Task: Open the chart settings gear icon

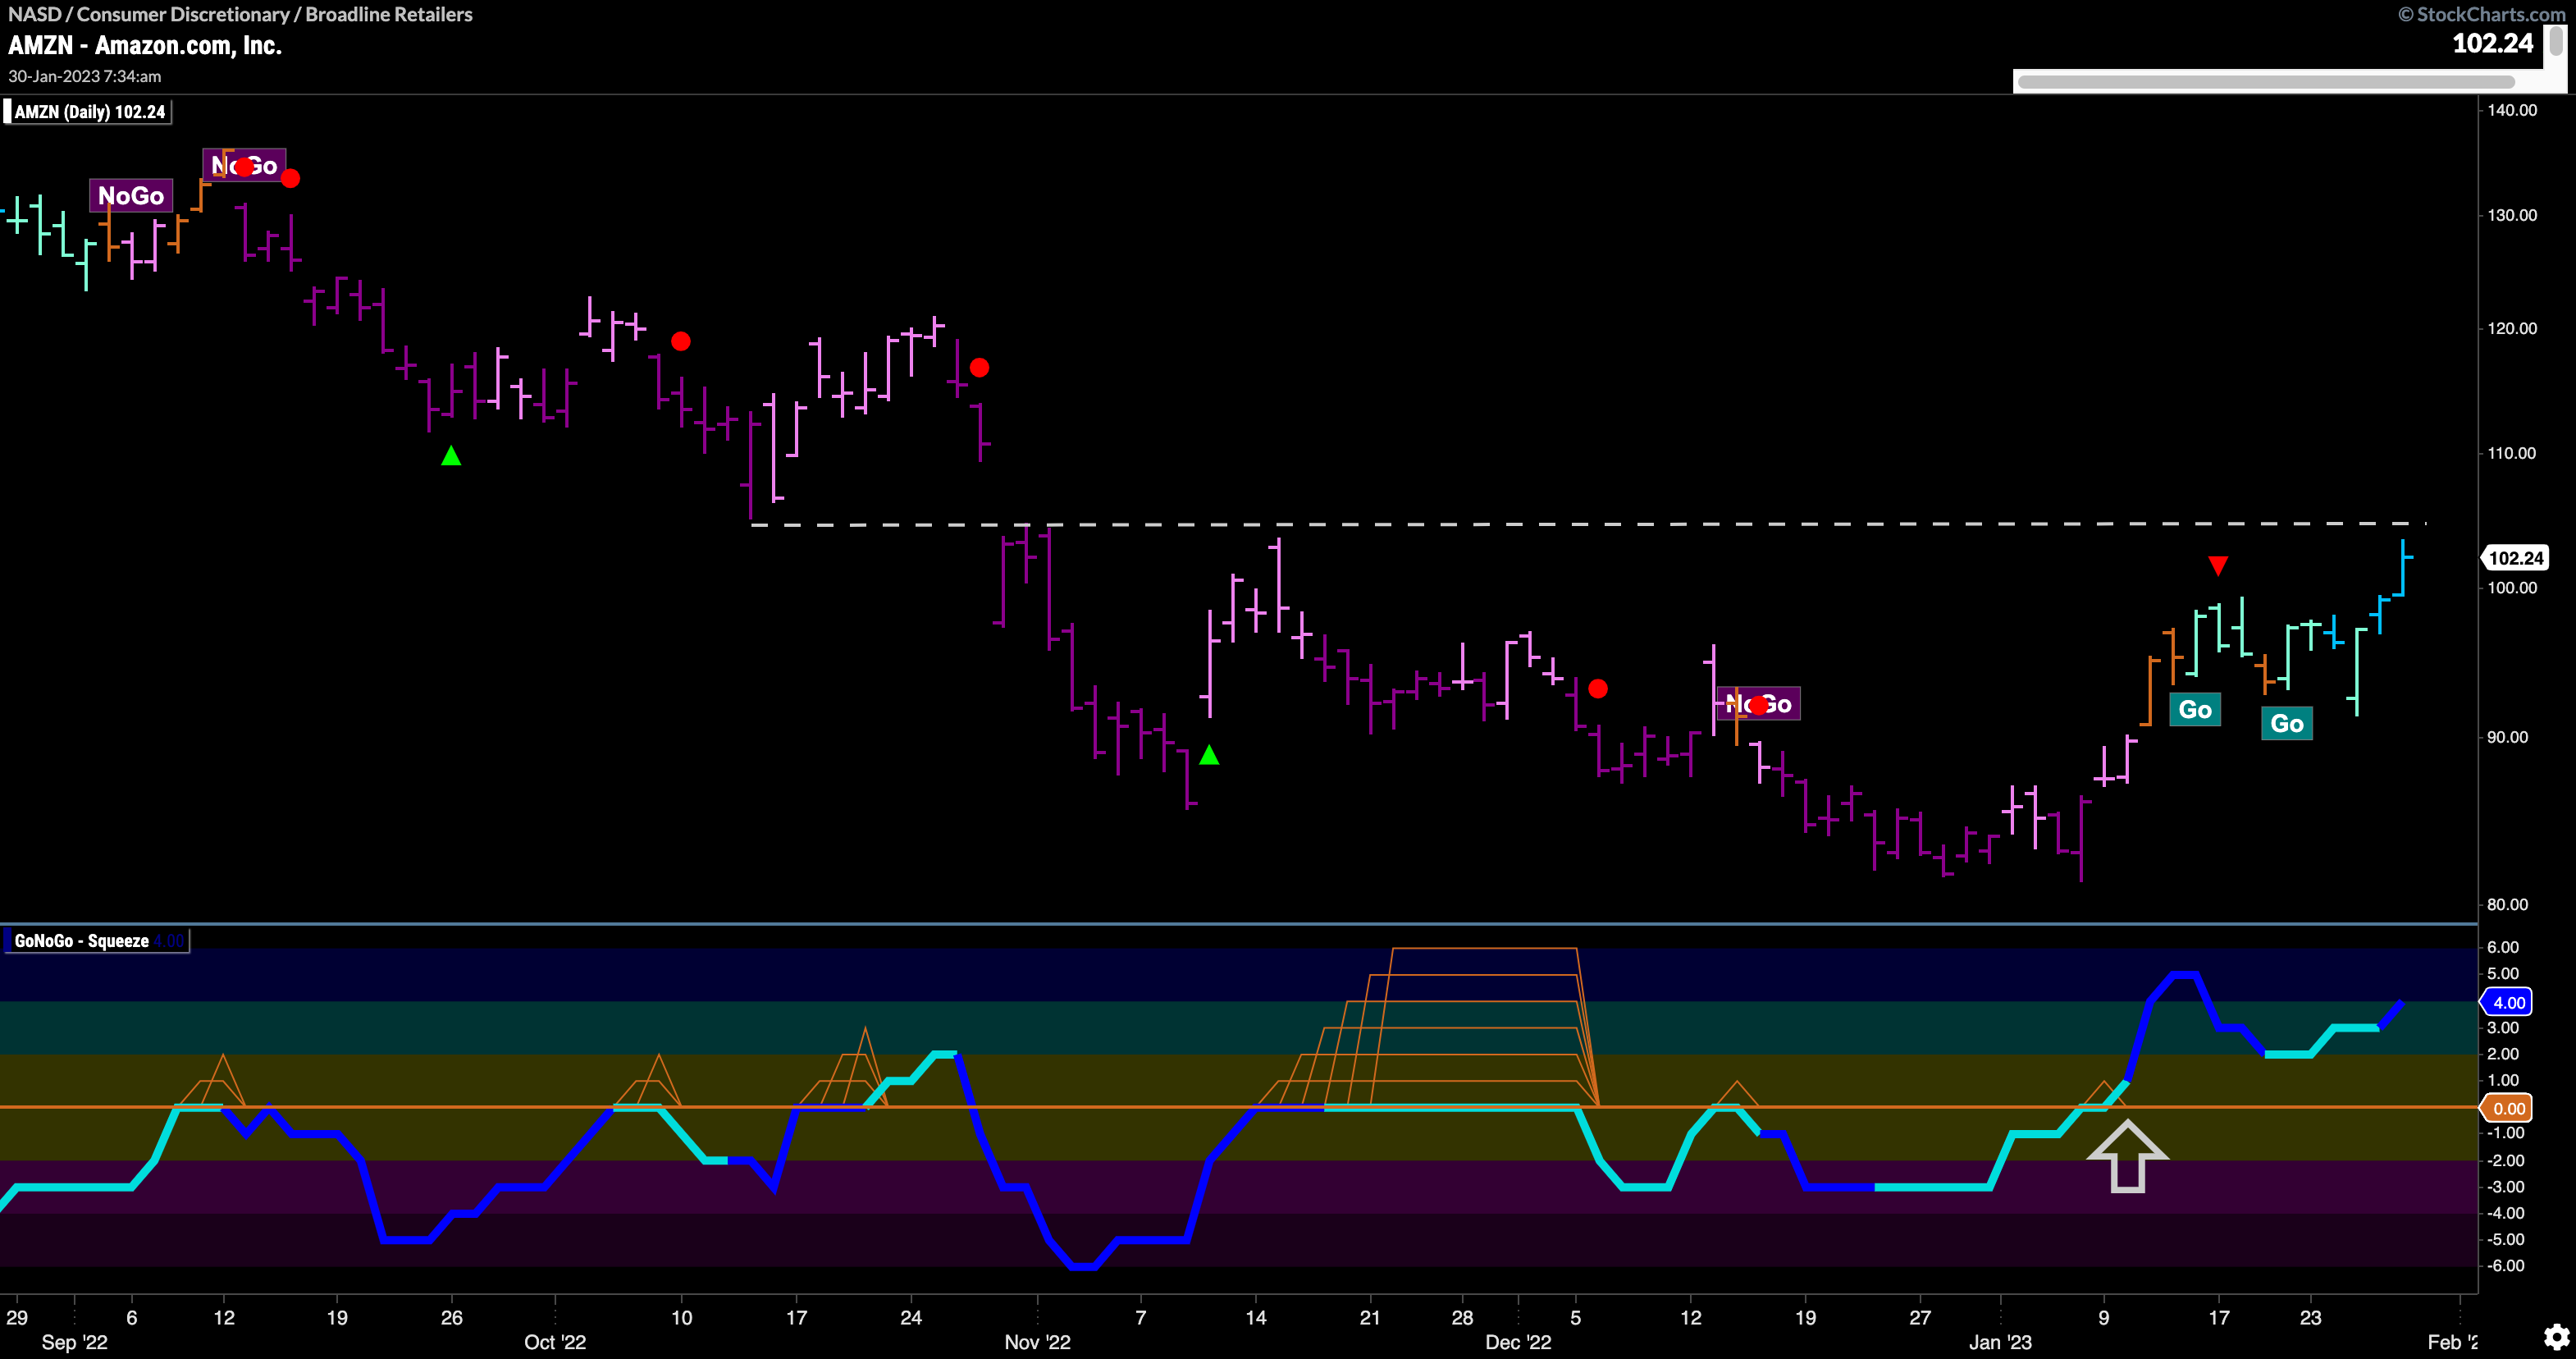Action: [x=2557, y=1336]
